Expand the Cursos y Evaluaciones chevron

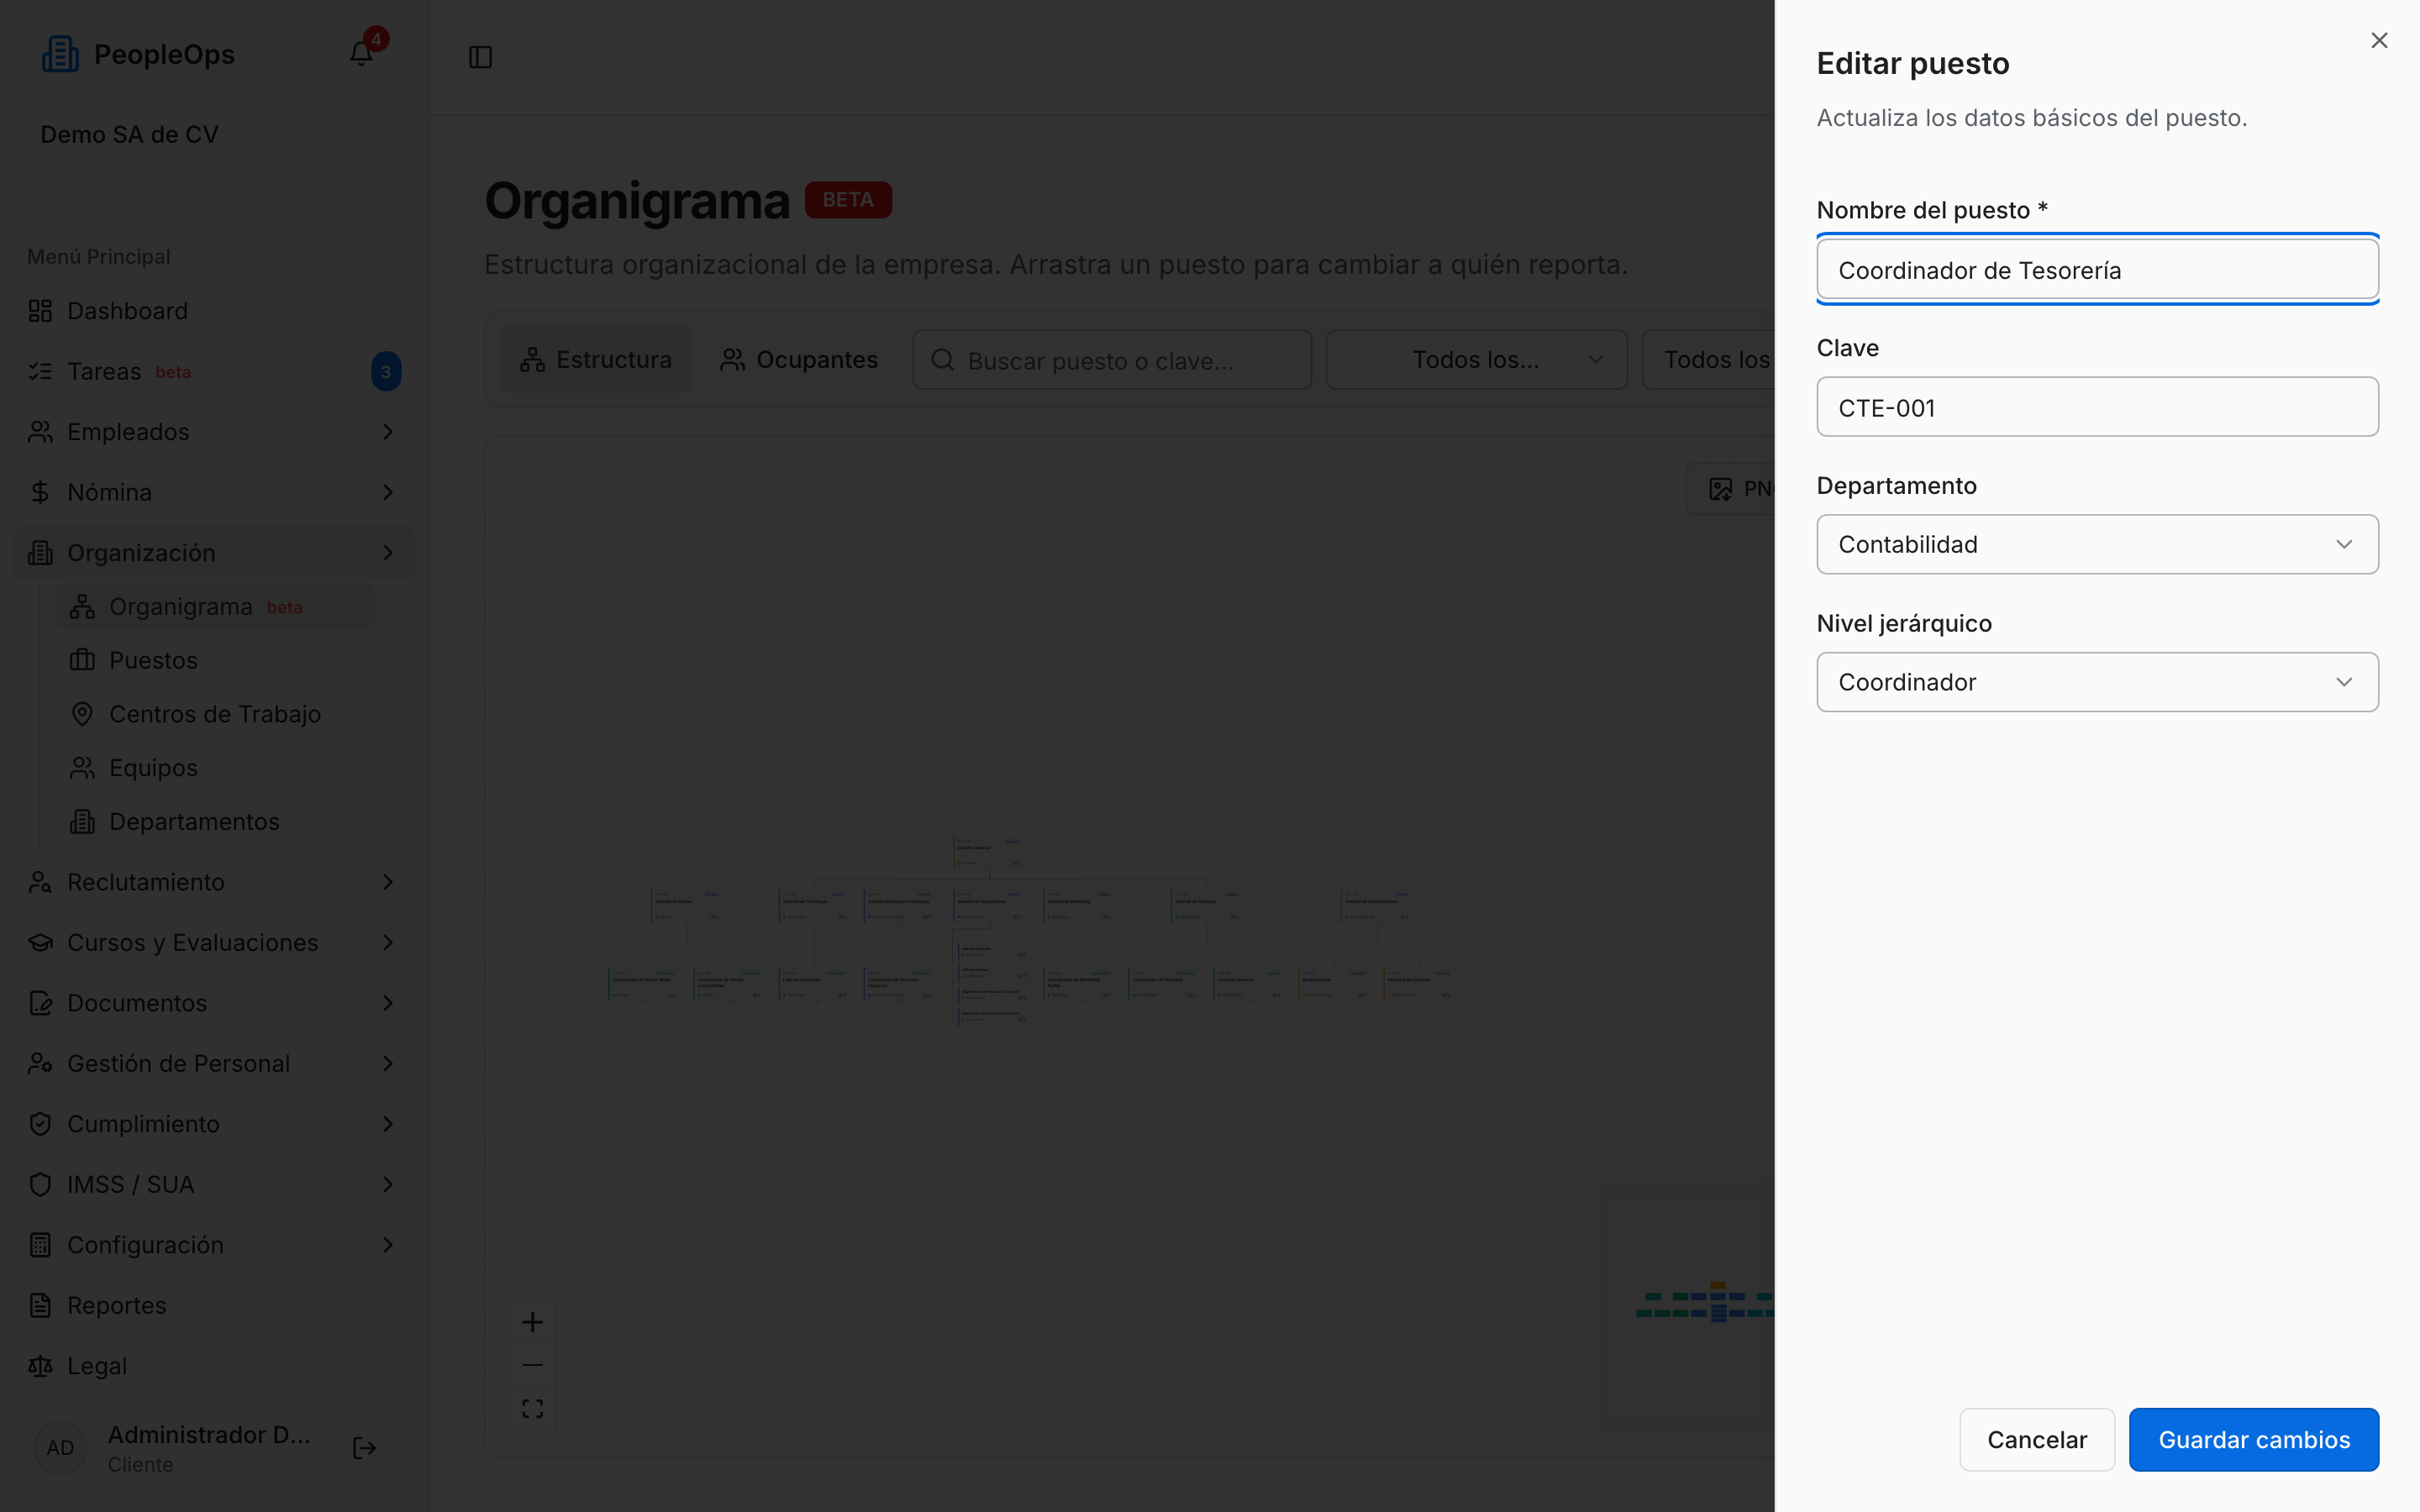pos(388,942)
